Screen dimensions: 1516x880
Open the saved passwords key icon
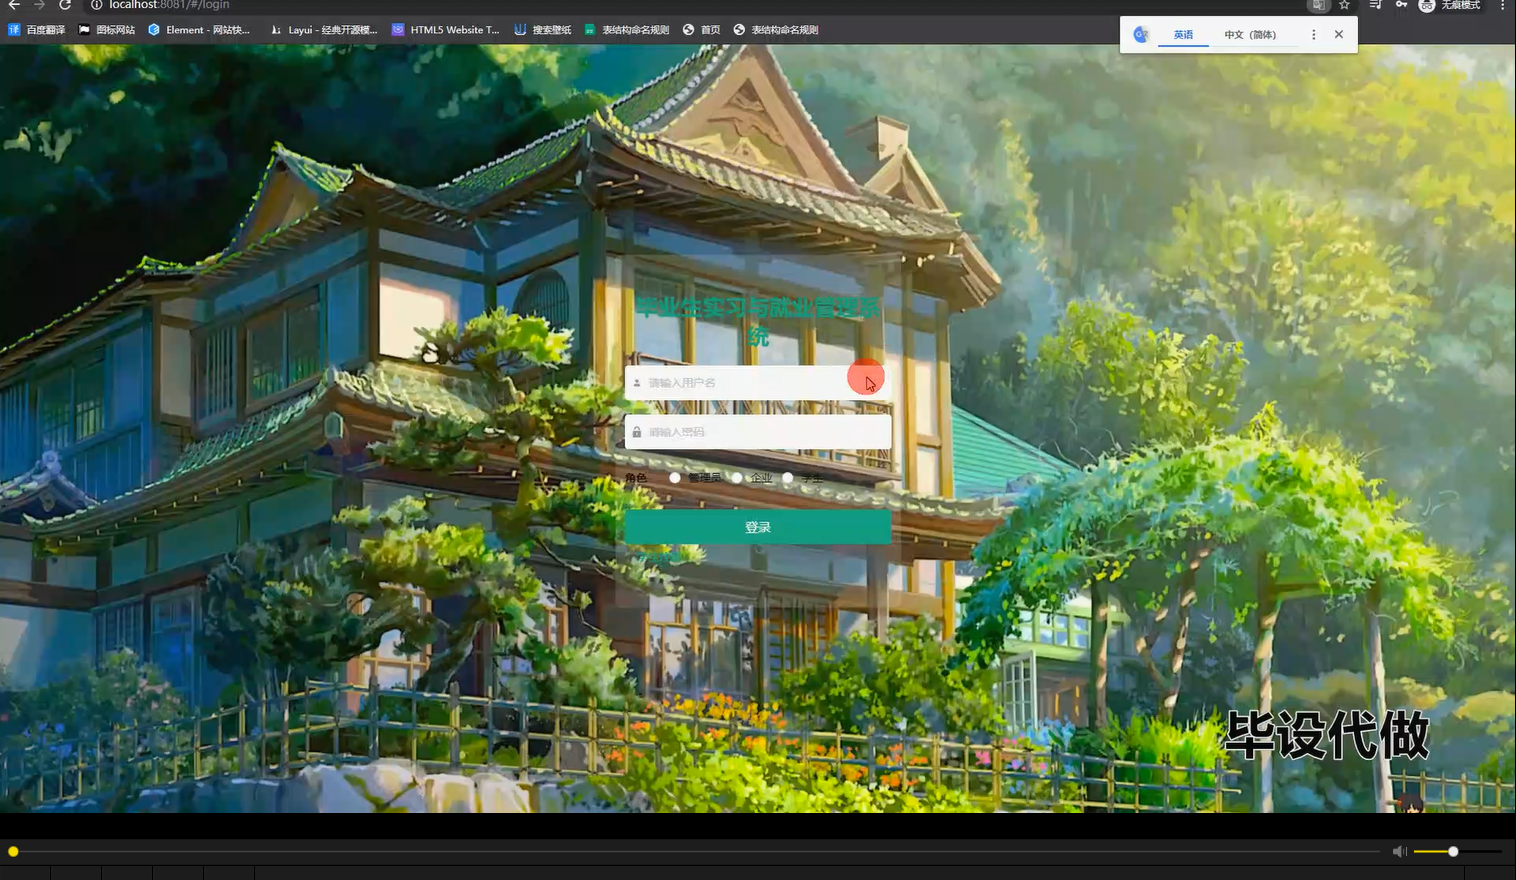[1402, 5]
